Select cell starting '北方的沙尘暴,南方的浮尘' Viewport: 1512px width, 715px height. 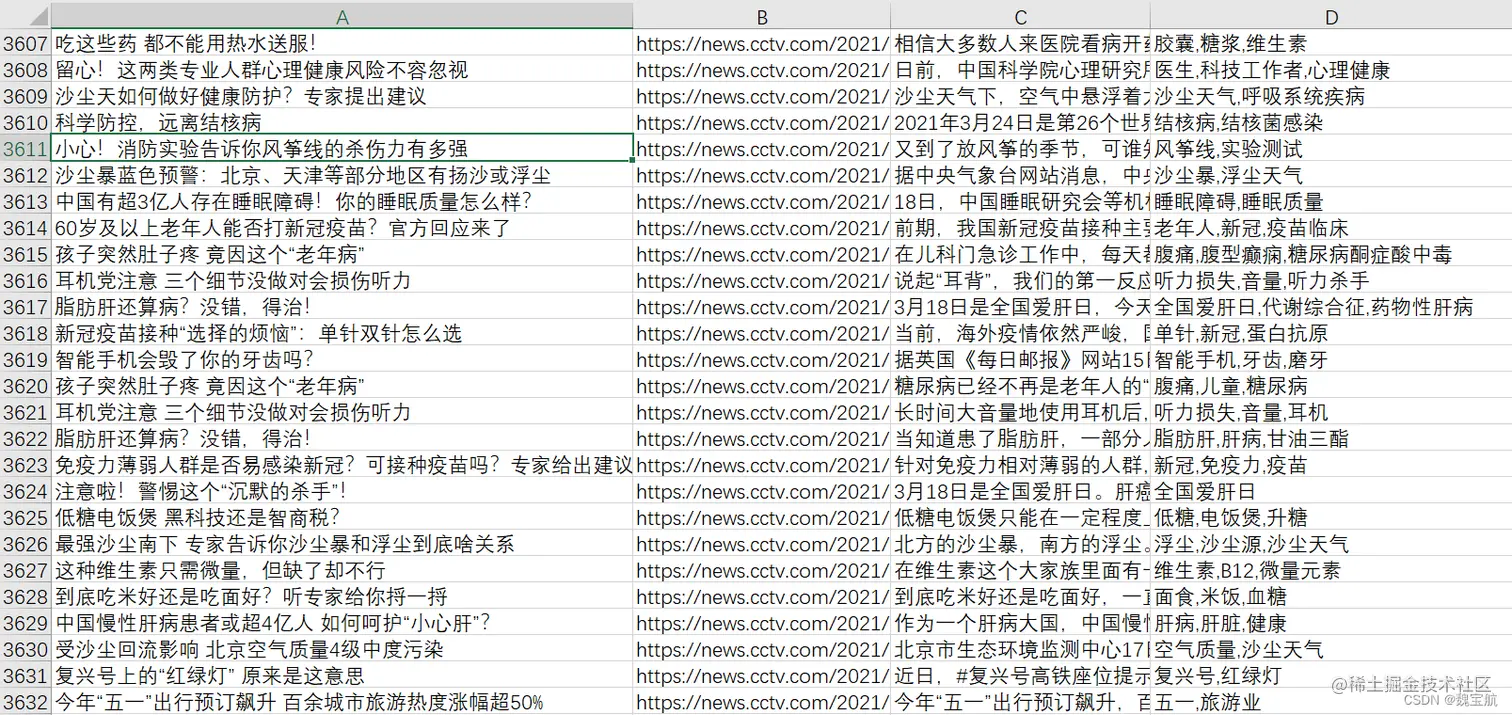pyautogui.click(x=1020, y=544)
